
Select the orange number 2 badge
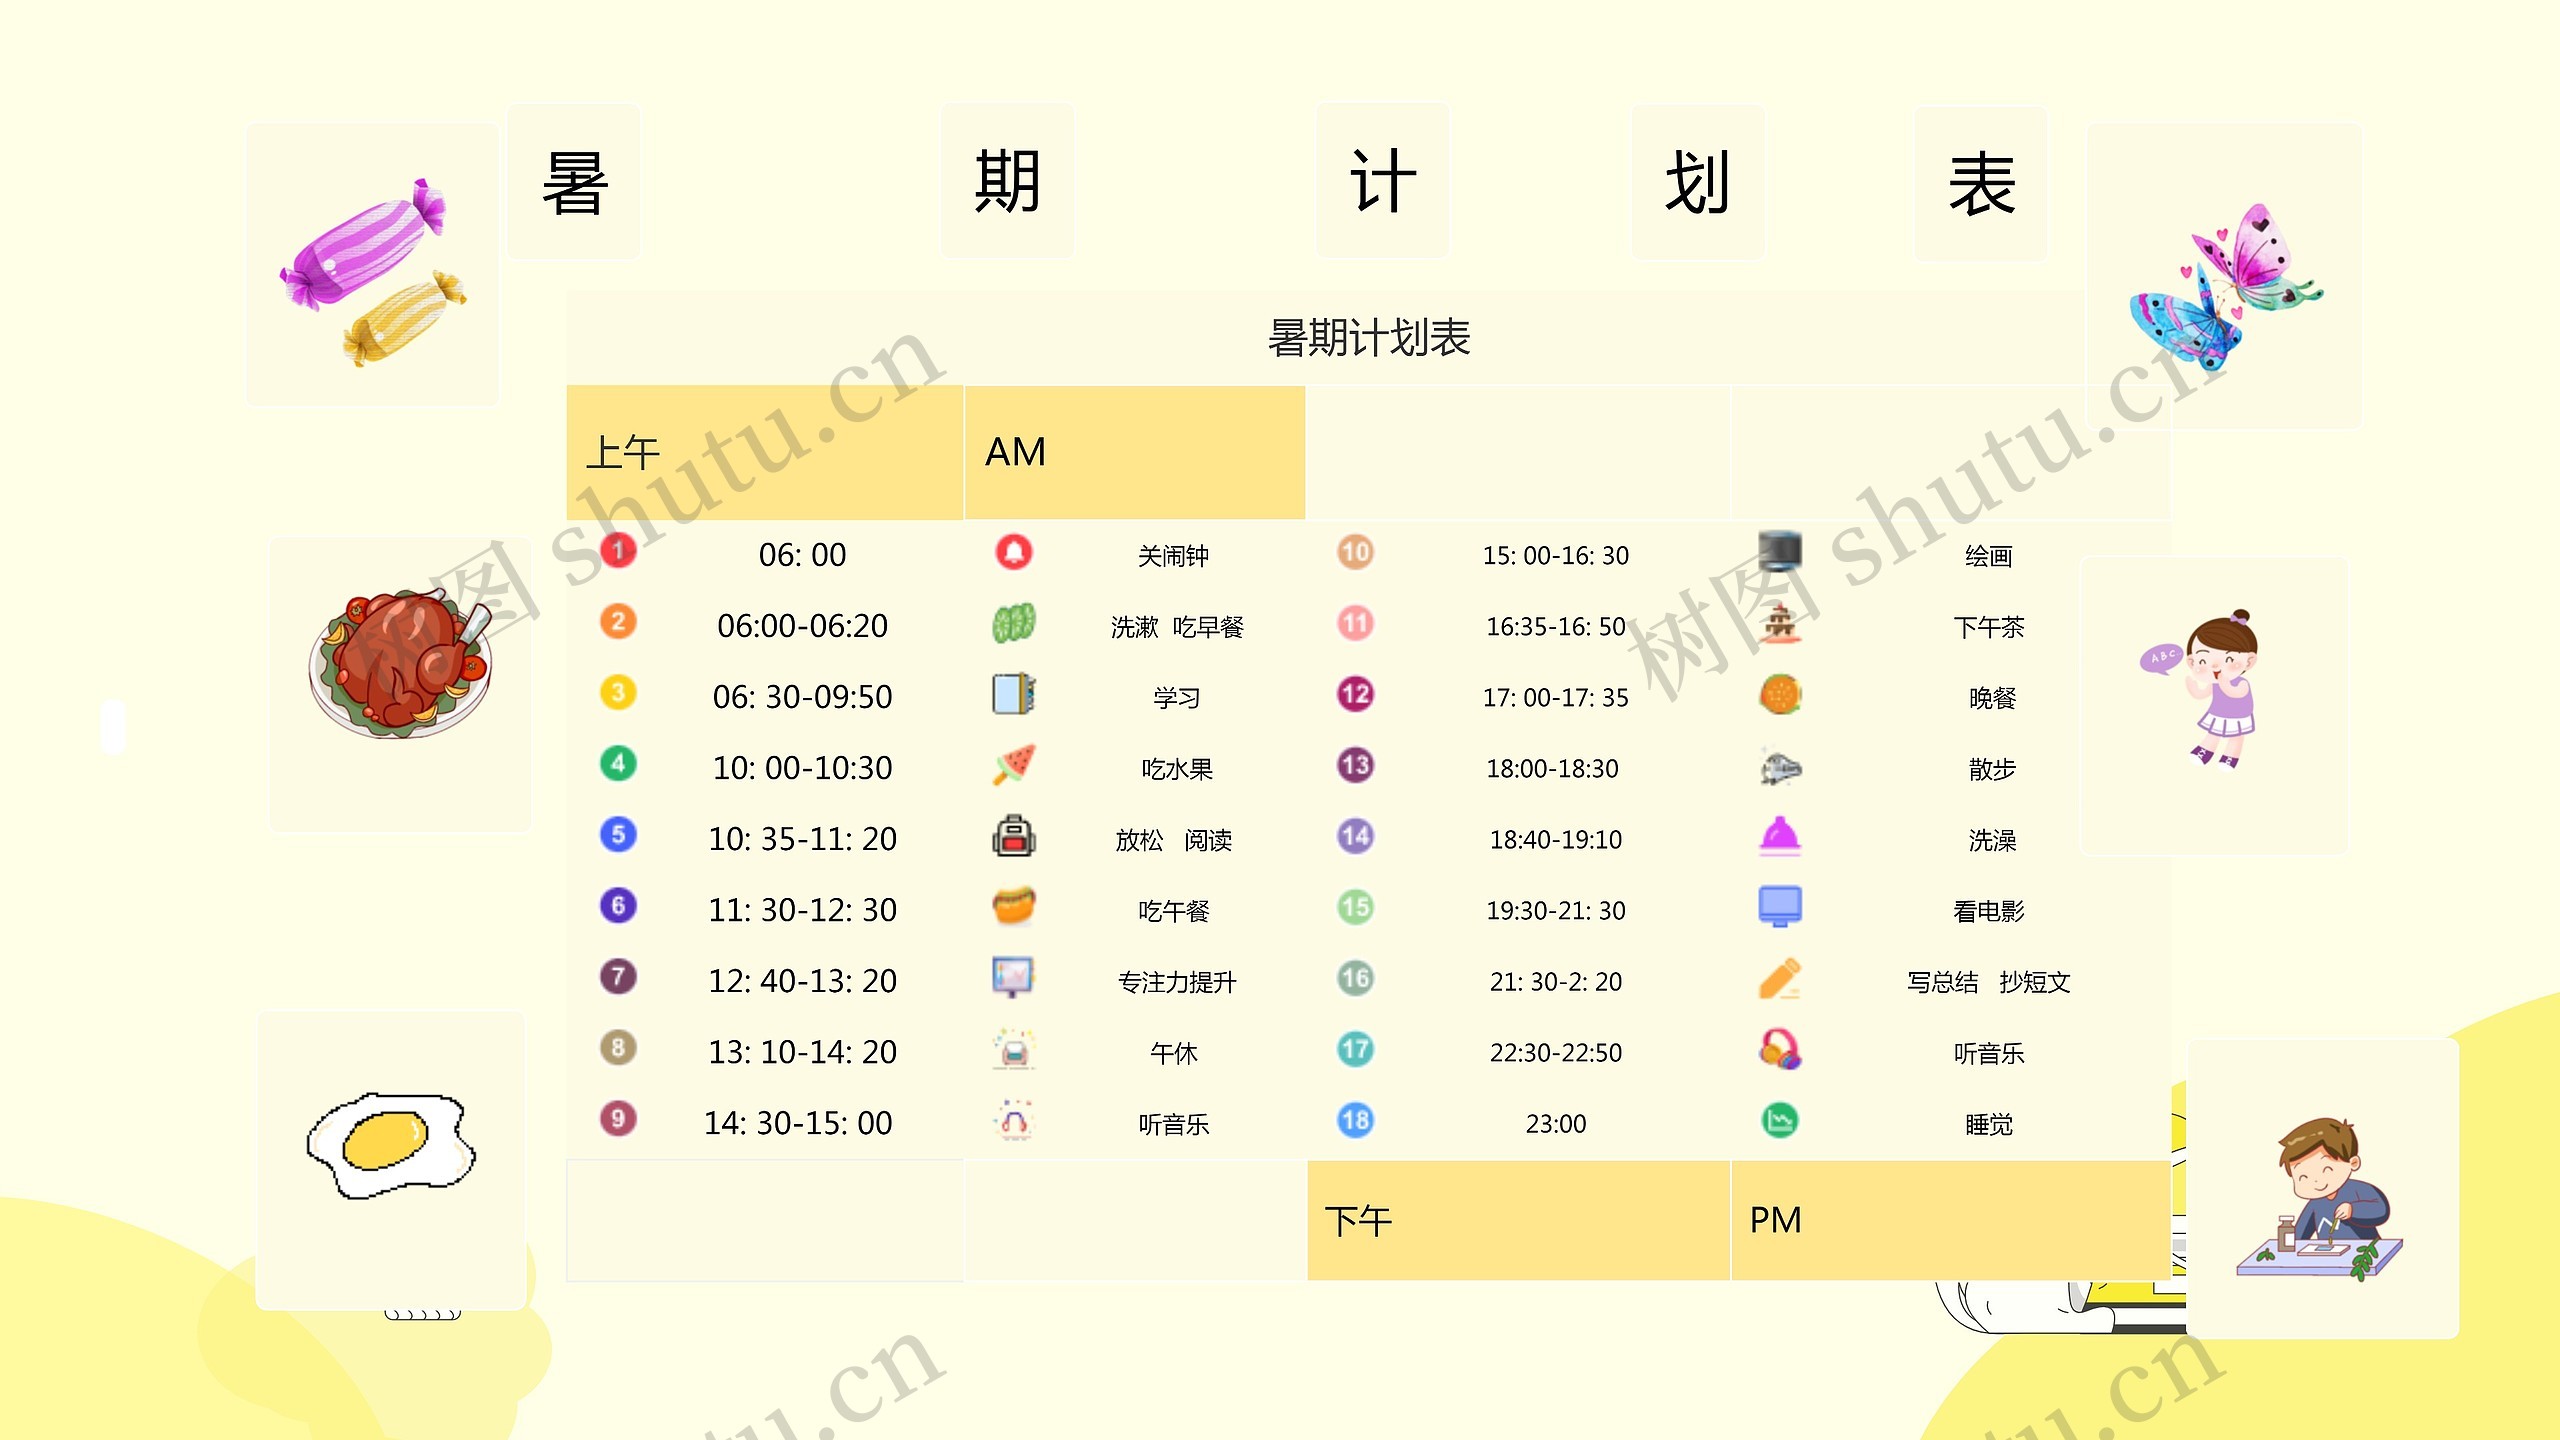(618, 621)
